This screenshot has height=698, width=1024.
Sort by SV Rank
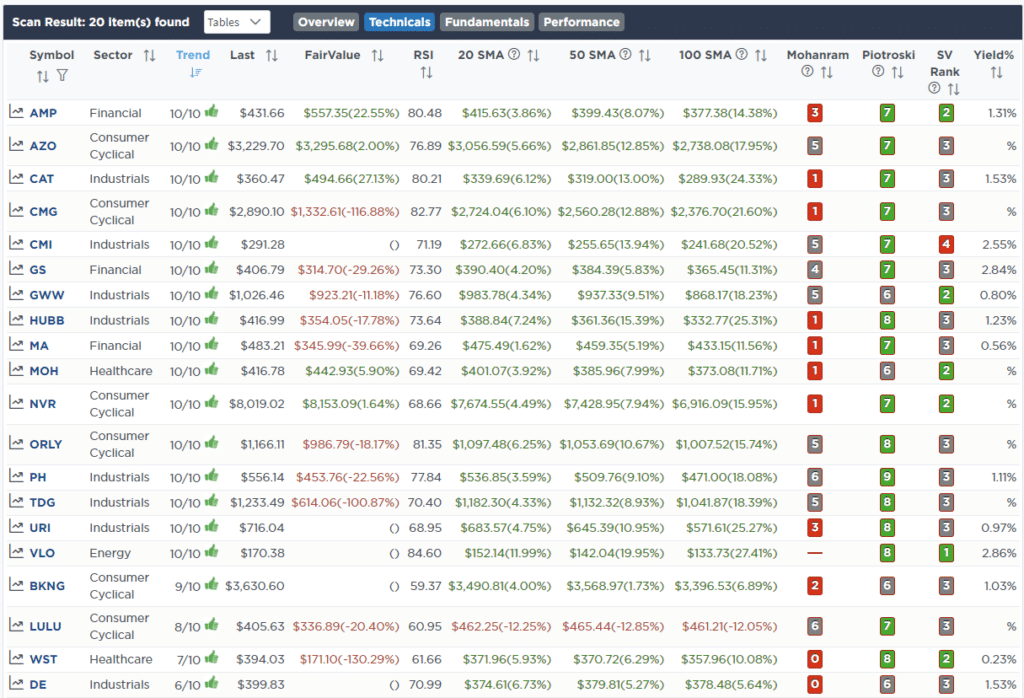pyautogui.click(x=953, y=89)
